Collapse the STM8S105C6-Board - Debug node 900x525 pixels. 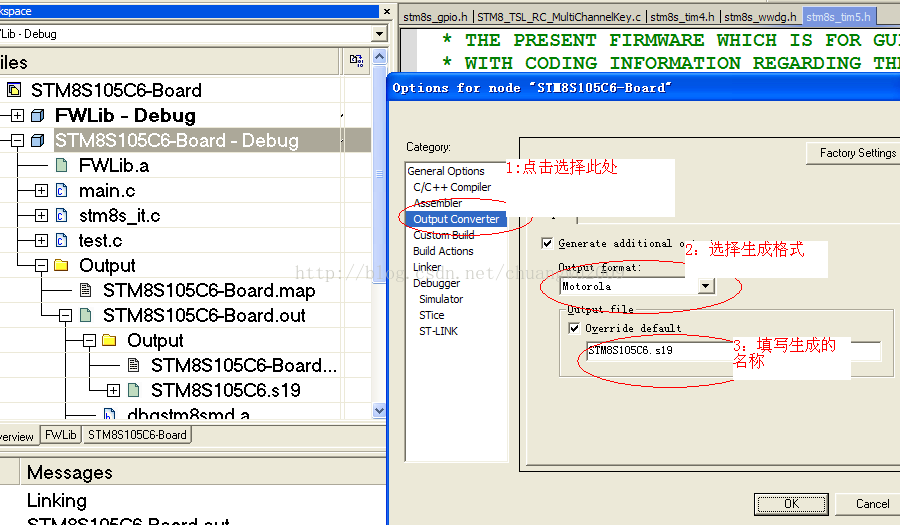point(17,141)
